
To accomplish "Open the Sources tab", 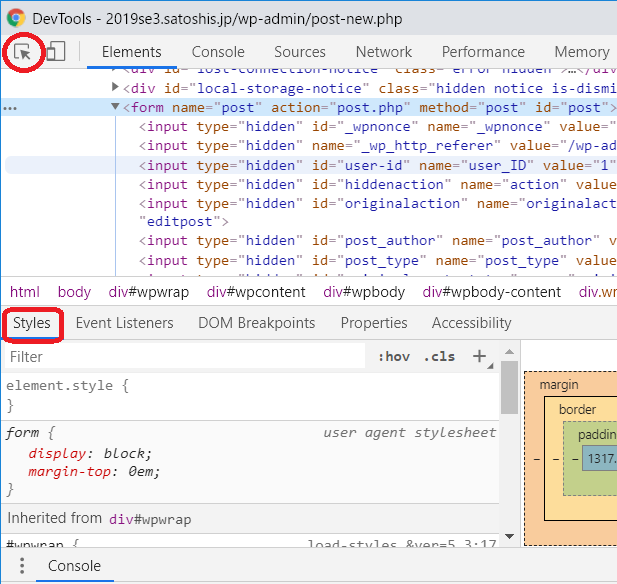I will point(300,52).
